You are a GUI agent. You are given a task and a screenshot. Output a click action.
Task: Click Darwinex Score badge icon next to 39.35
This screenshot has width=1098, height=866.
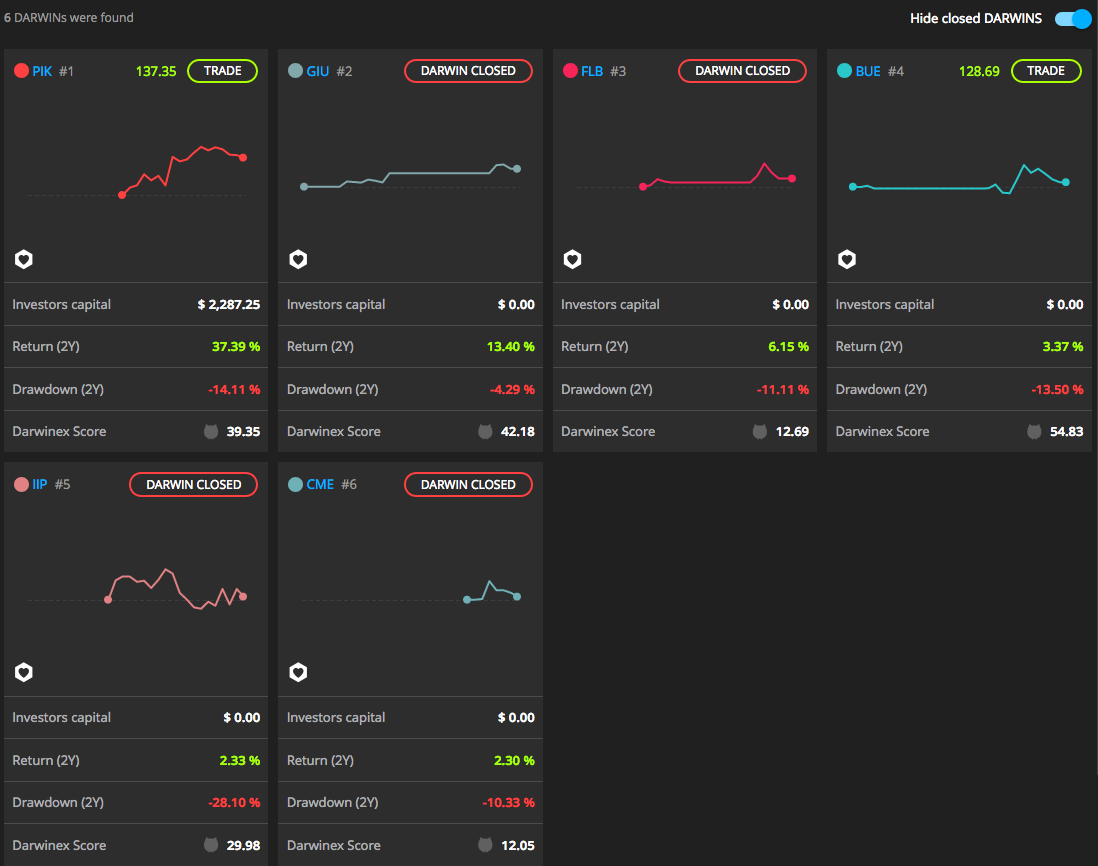[x=211, y=431]
